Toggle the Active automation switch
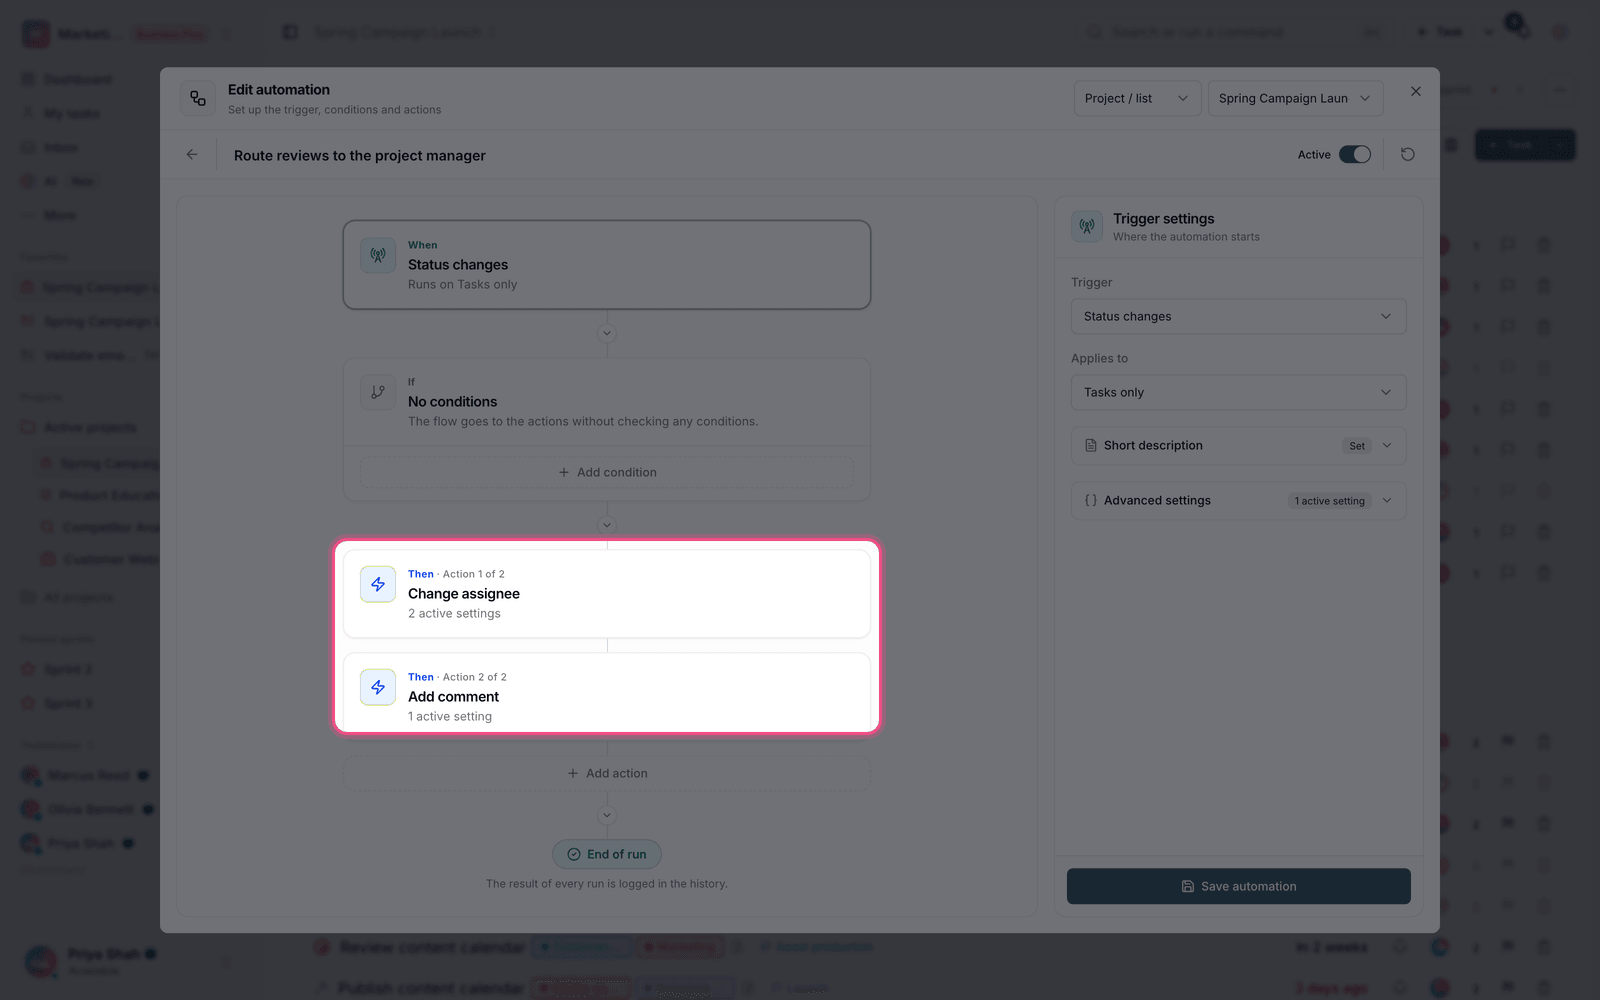Viewport: 1600px width, 1000px height. coord(1355,155)
